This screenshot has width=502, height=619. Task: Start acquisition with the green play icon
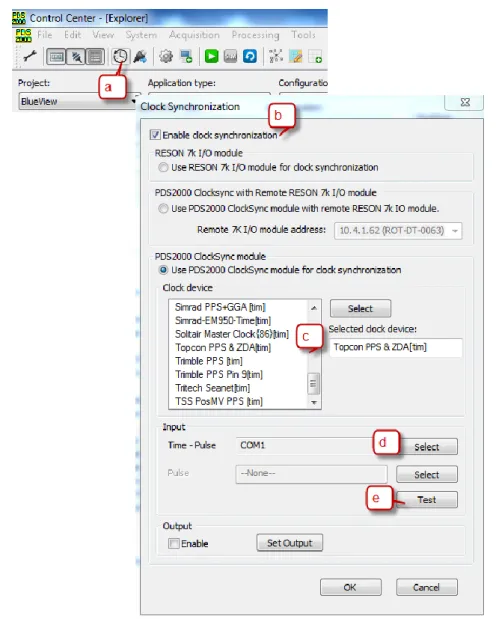212,56
